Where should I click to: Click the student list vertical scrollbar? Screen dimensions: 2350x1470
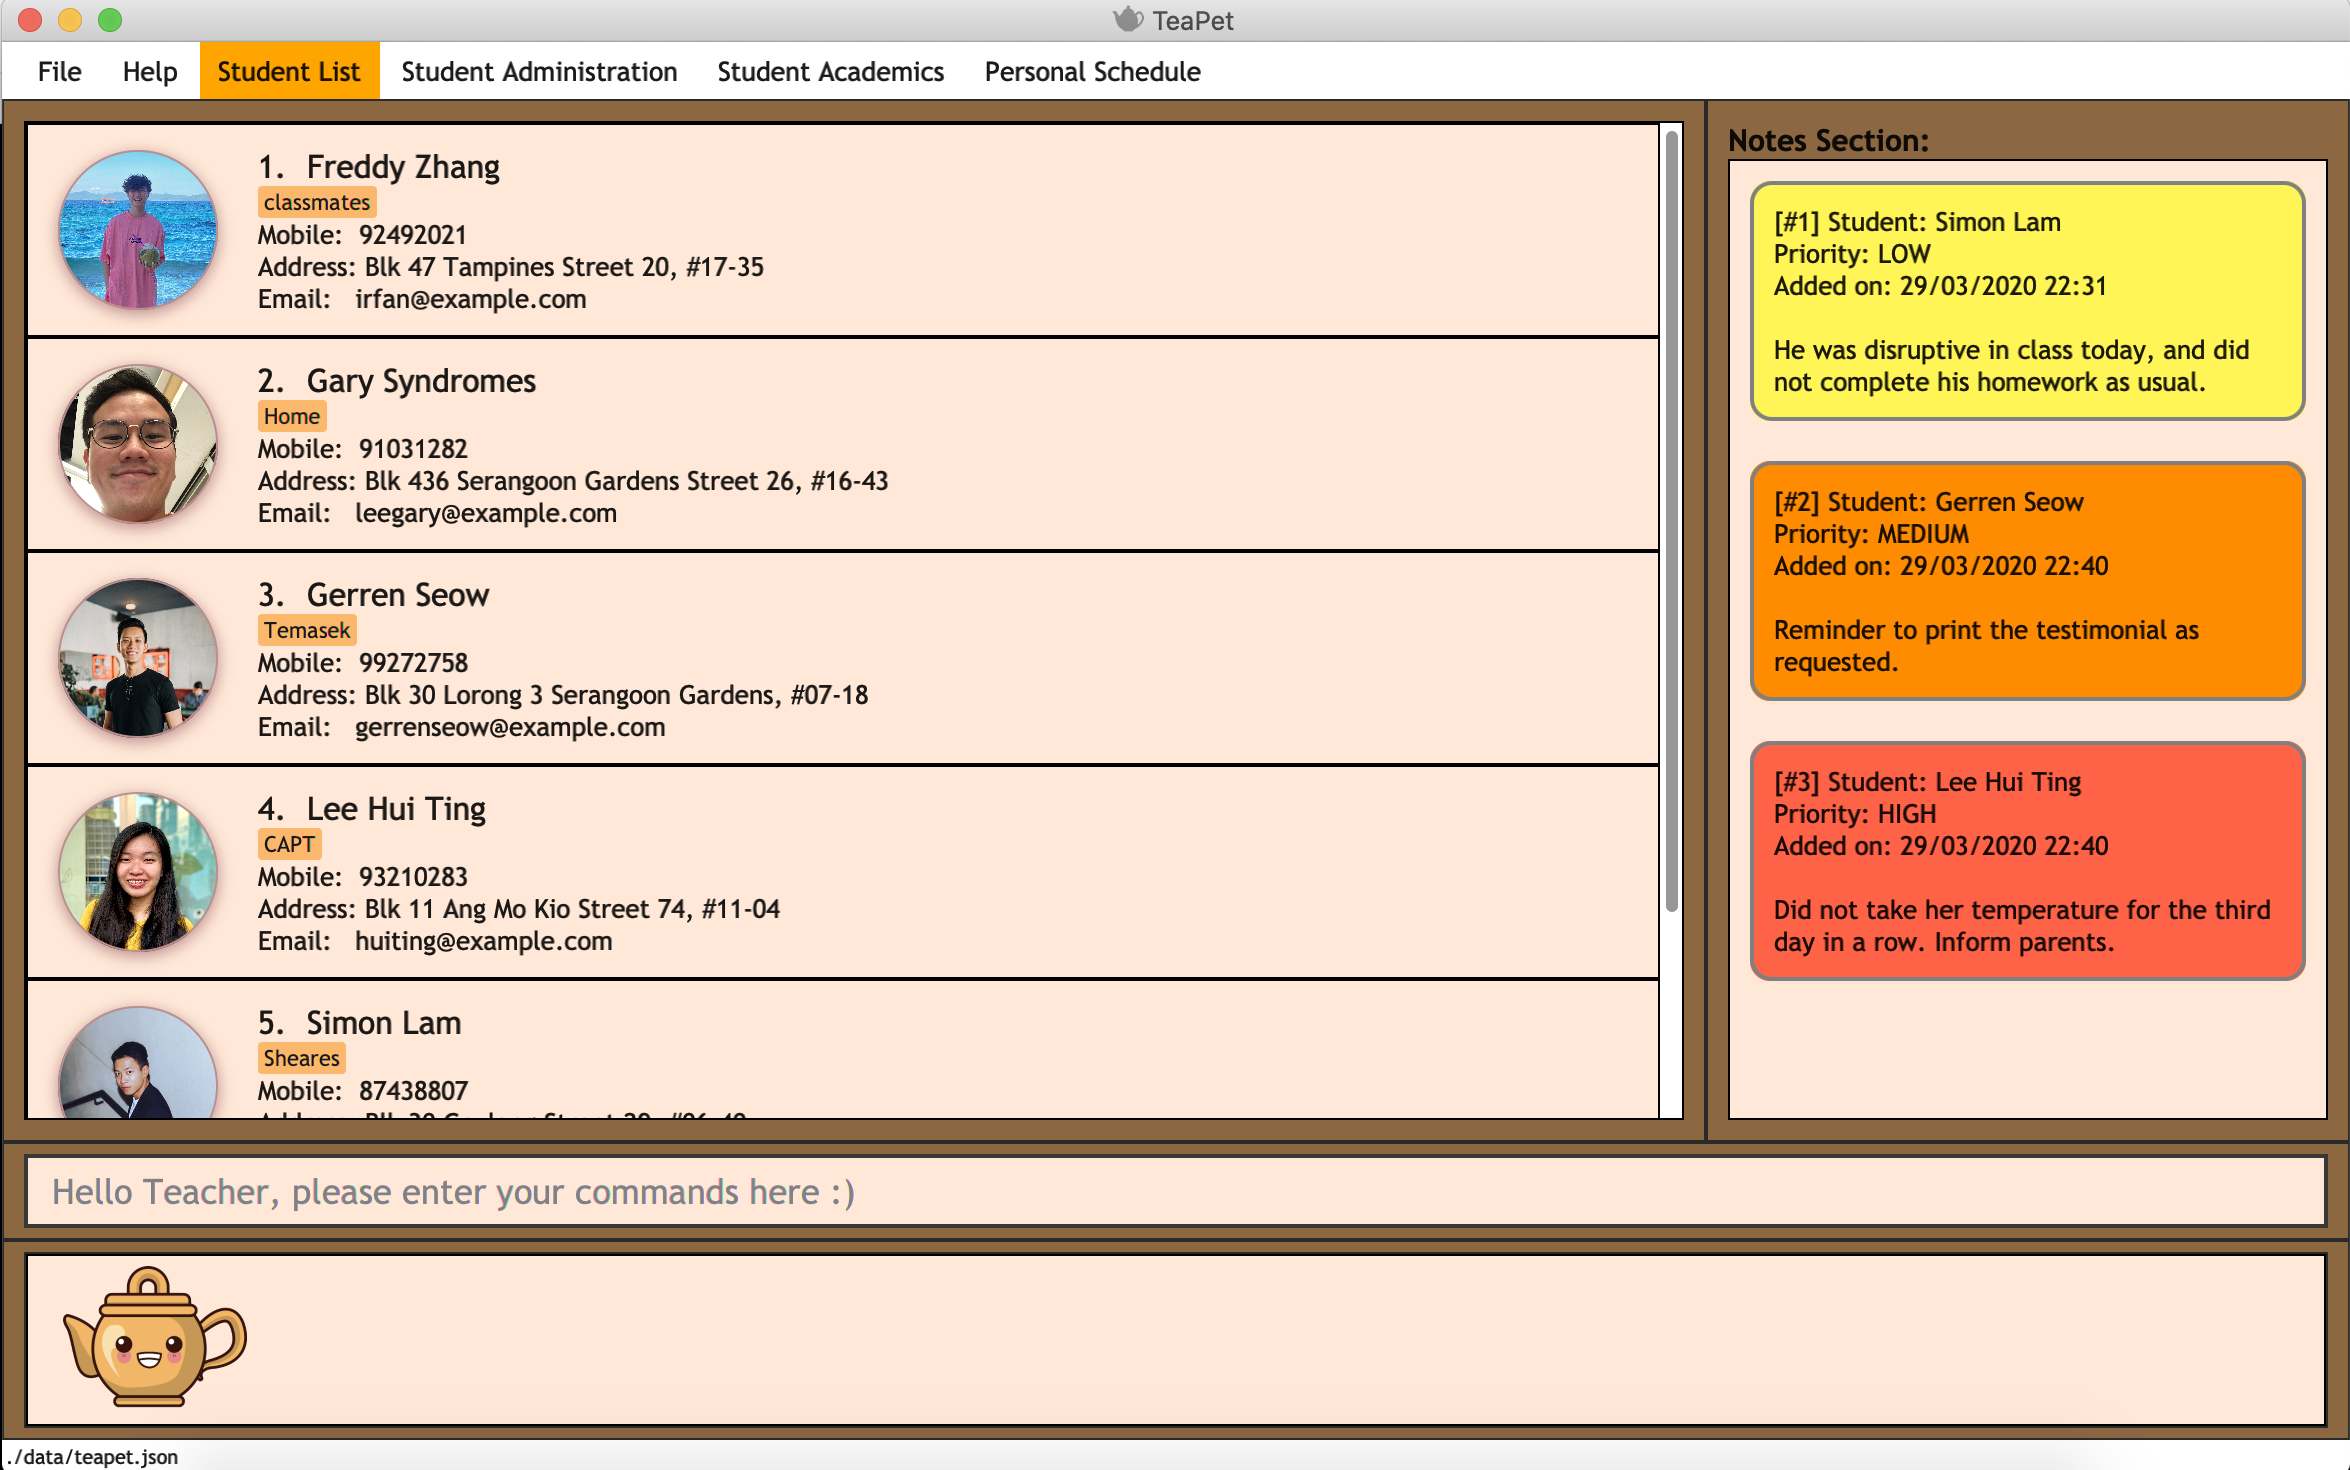pos(1671,520)
